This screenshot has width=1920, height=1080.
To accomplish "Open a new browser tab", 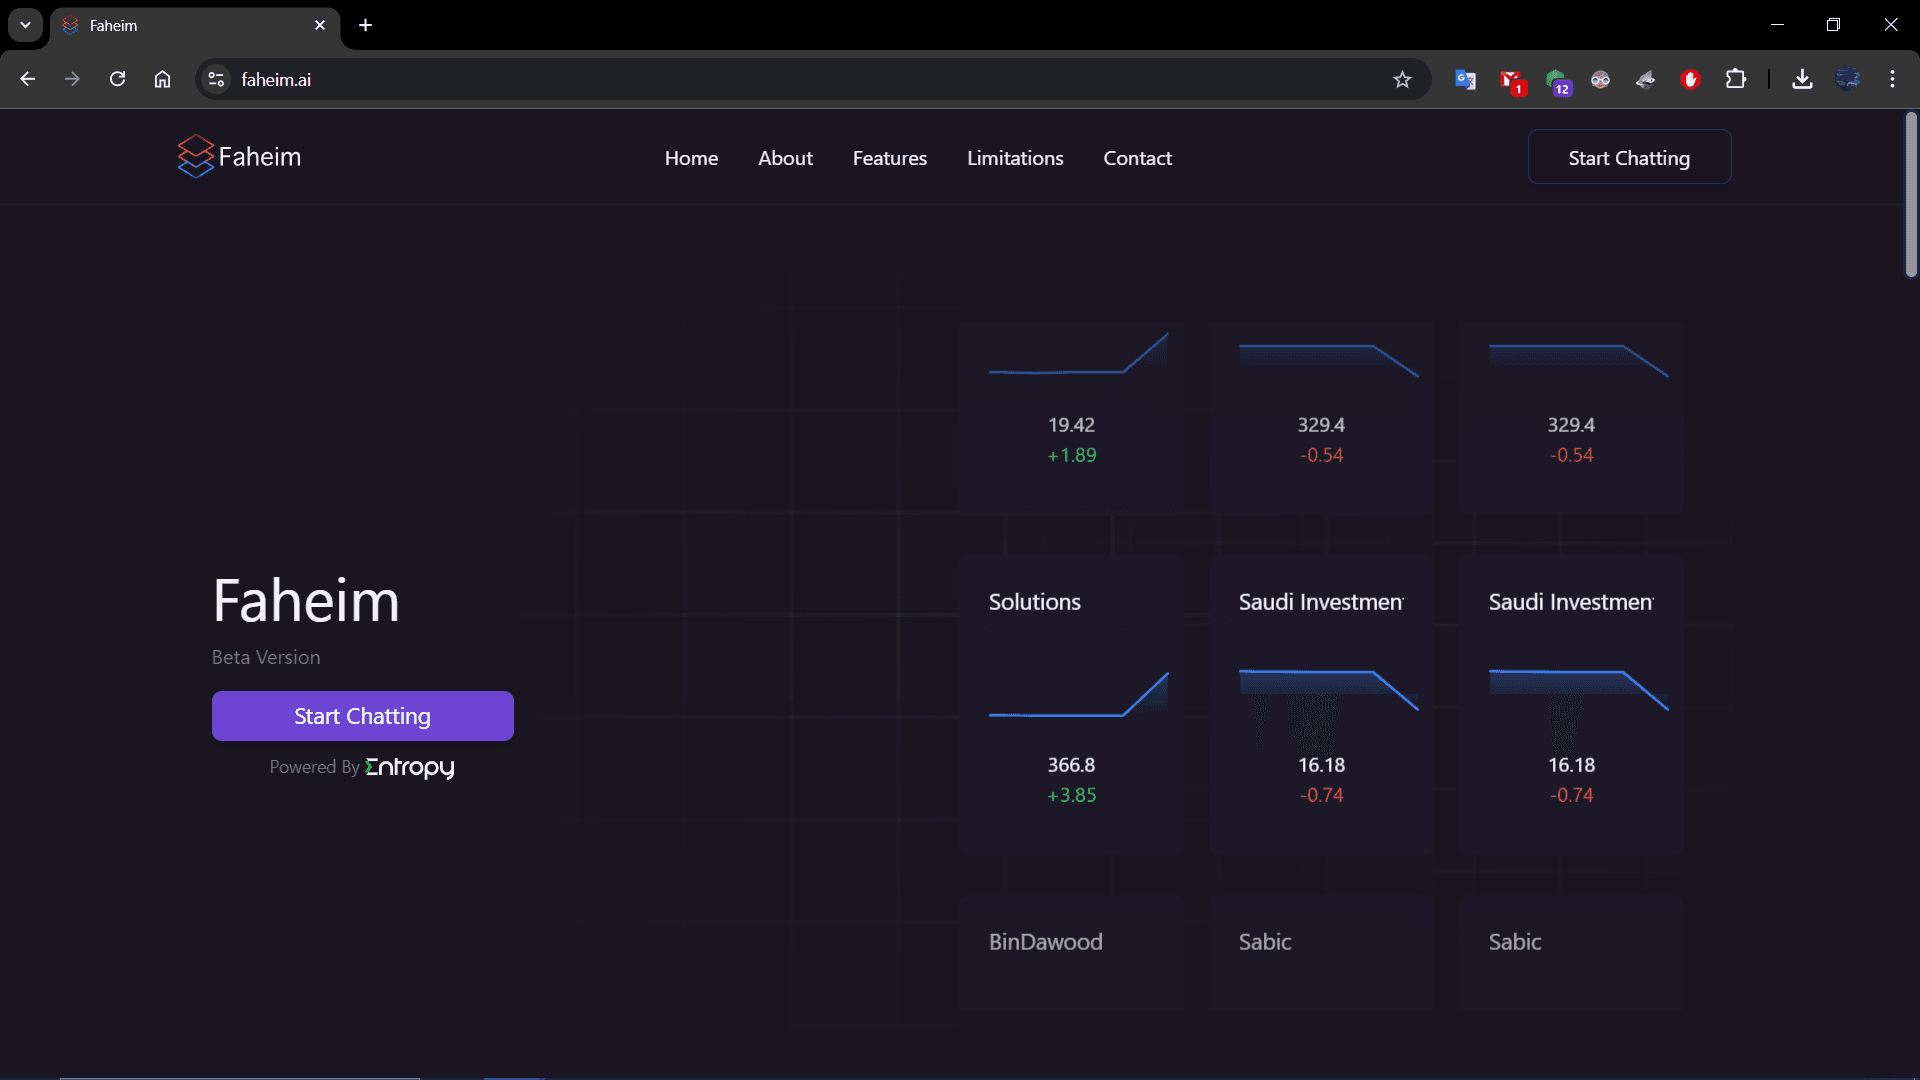I will (365, 25).
